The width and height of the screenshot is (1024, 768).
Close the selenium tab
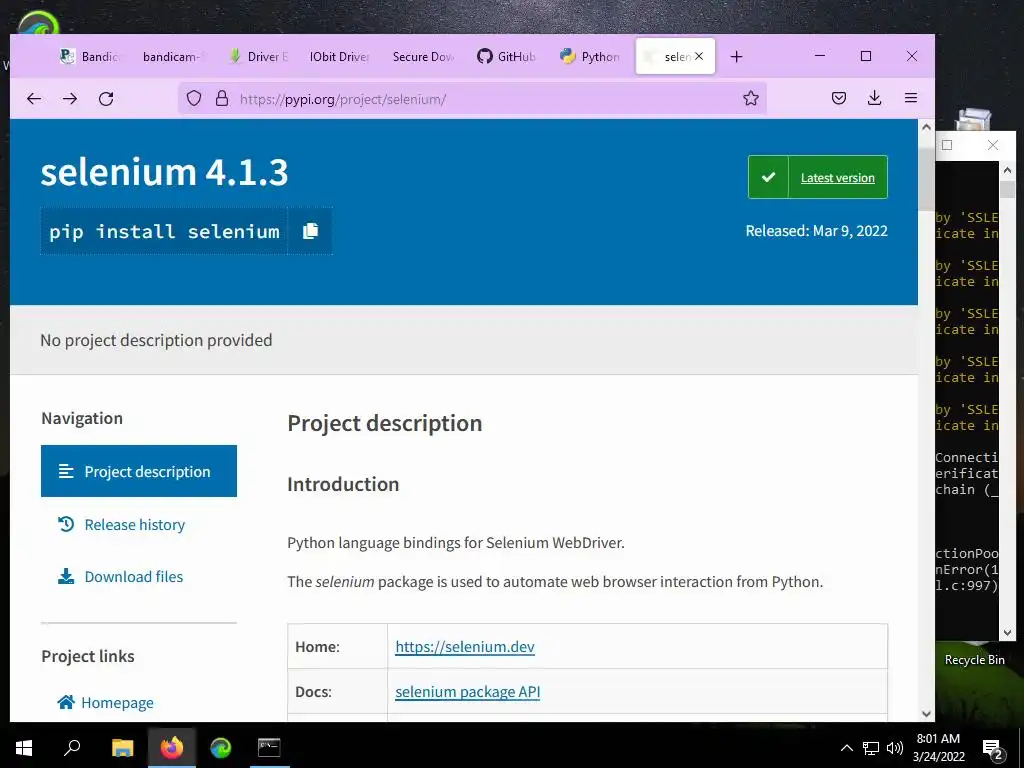[699, 56]
